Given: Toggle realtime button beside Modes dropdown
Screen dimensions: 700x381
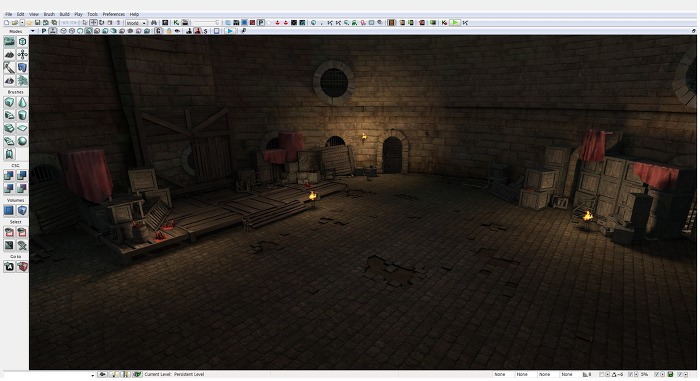Looking at the screenshot, I should (52, 31).
